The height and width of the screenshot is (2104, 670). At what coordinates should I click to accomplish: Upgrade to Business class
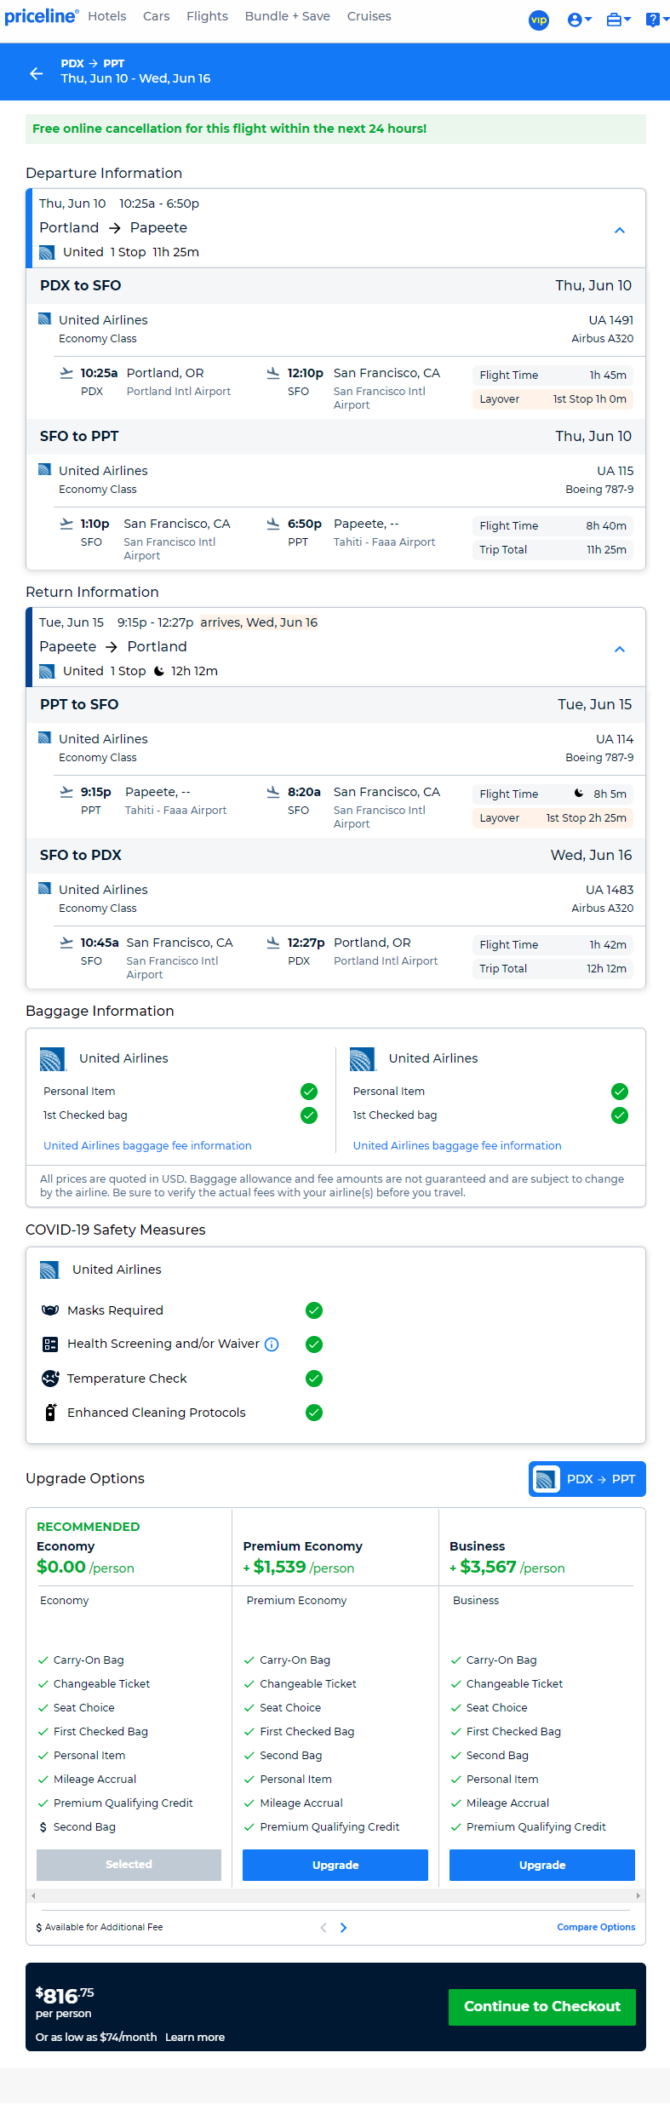click(x=542, y=1865)
